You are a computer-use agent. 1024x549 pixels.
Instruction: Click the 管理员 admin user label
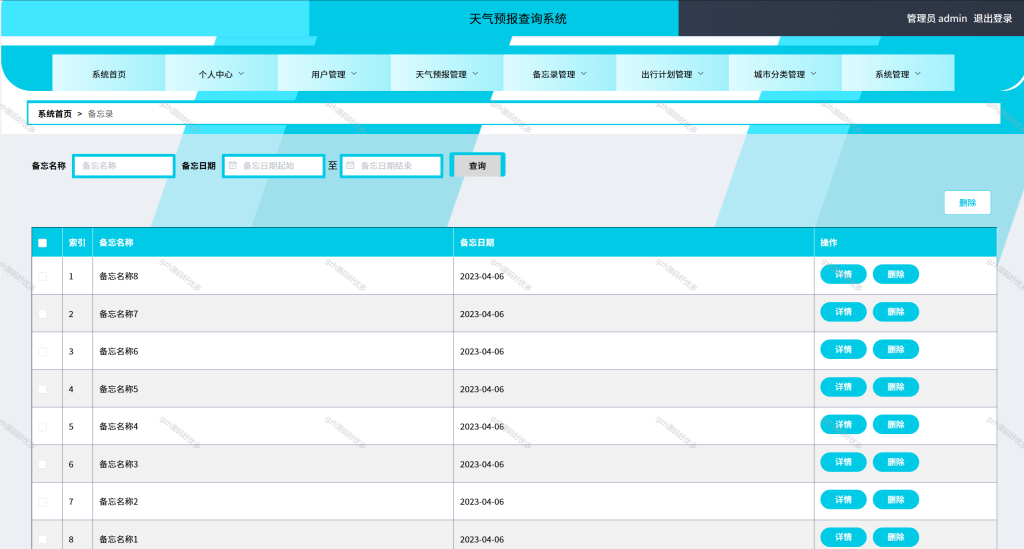[x=936, y=18]
